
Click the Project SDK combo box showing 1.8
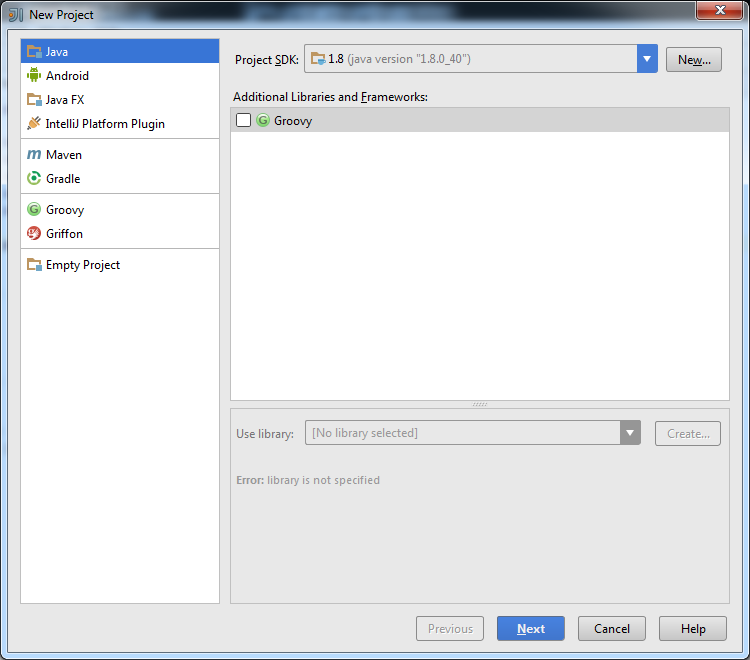(481, 59)
